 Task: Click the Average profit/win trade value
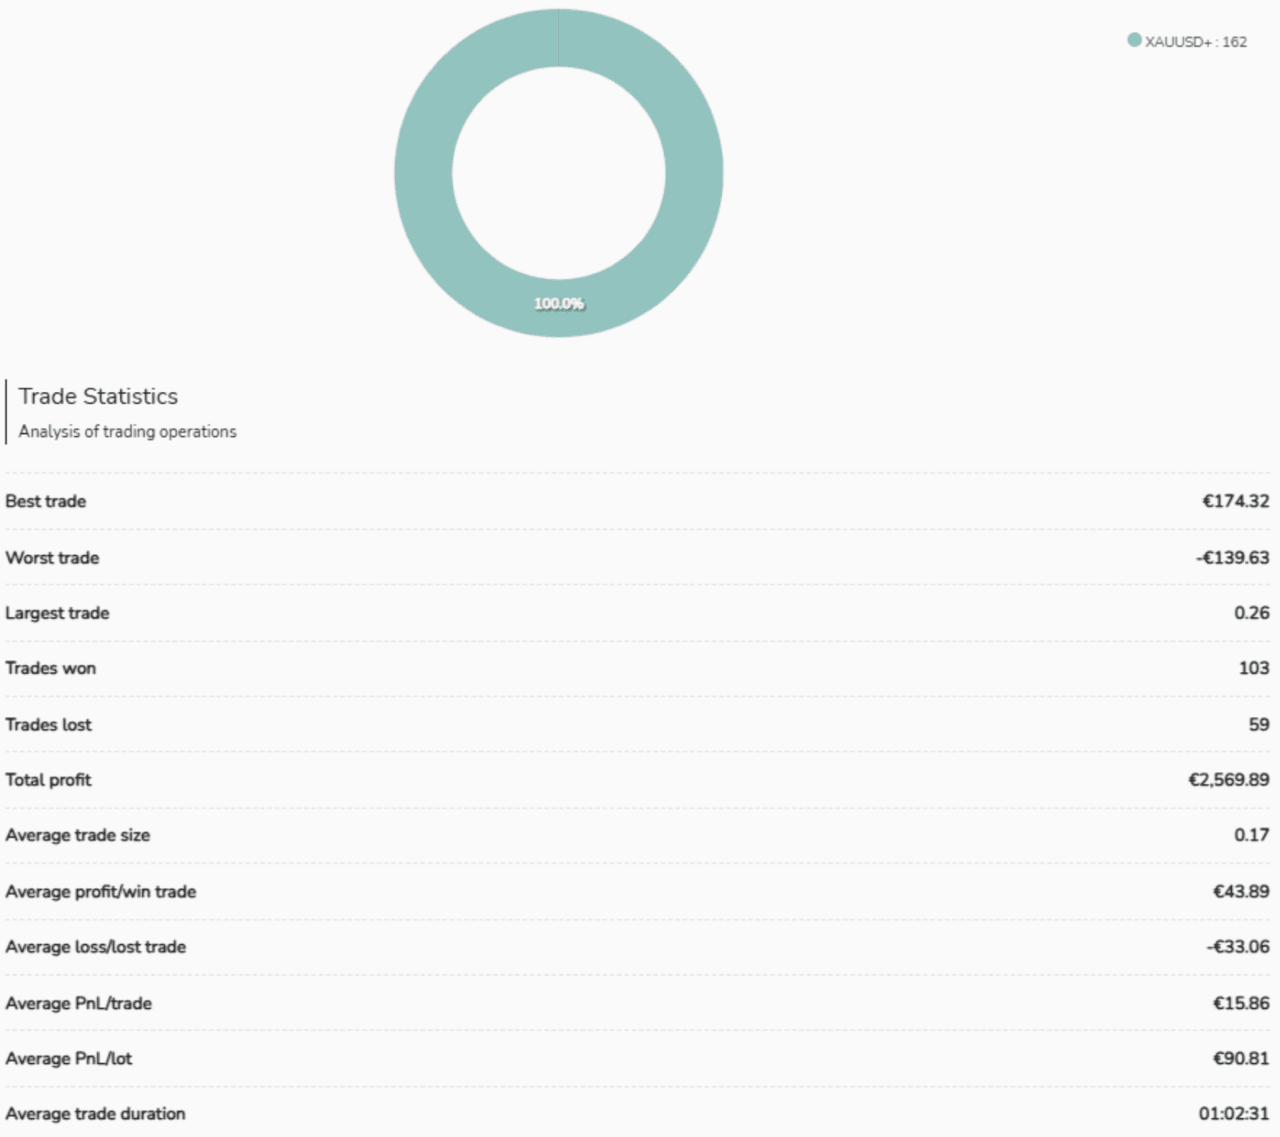click(x=1237, y=891)
